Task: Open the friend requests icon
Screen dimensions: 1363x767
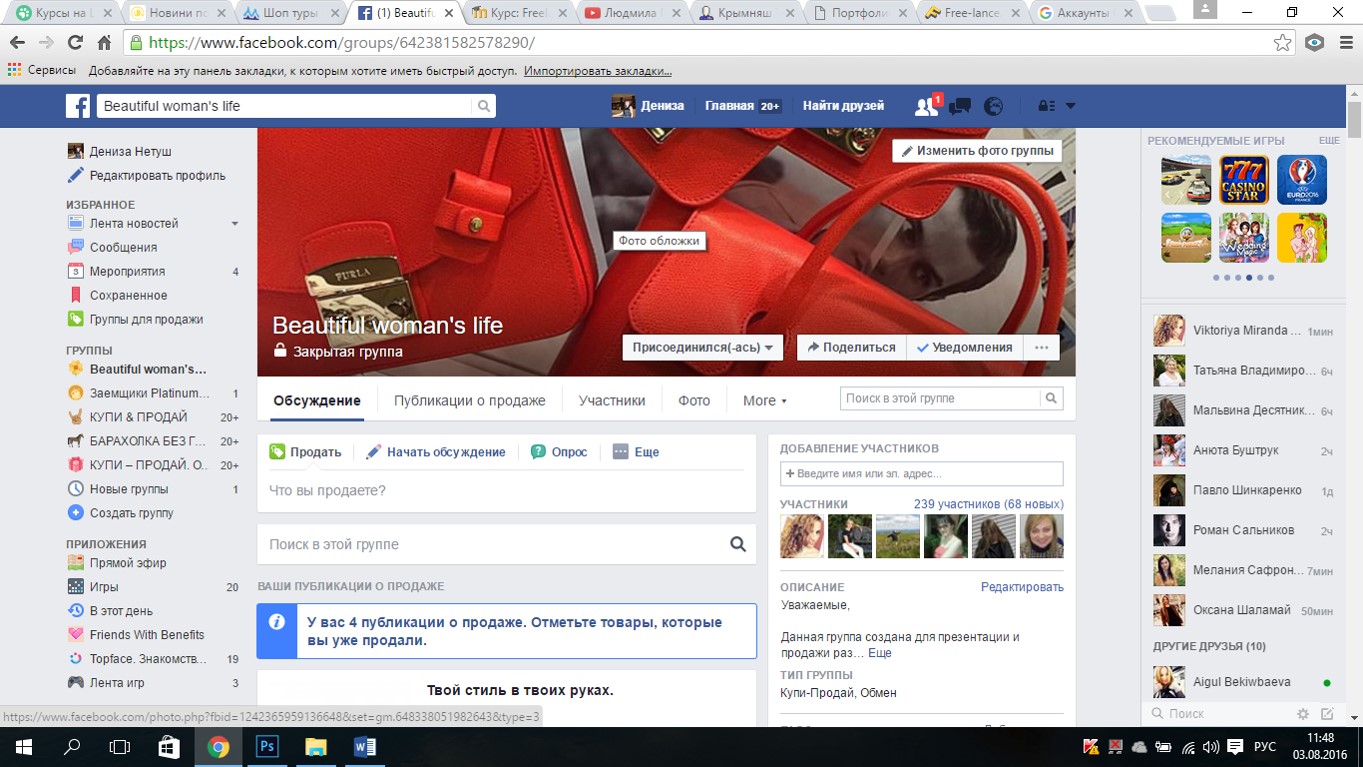Action: (x=927, y=106)
